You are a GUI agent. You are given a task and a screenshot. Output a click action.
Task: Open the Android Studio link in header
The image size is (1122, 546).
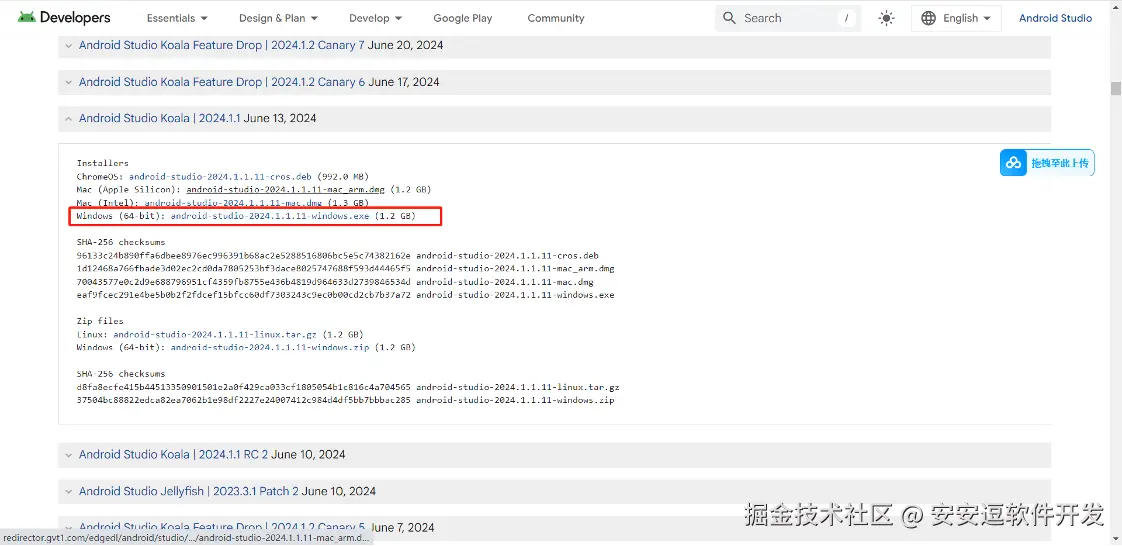1055,19
